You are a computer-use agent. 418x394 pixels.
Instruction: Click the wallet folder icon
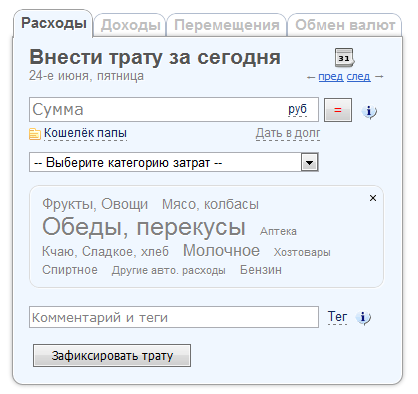click(x=35, y=134)
